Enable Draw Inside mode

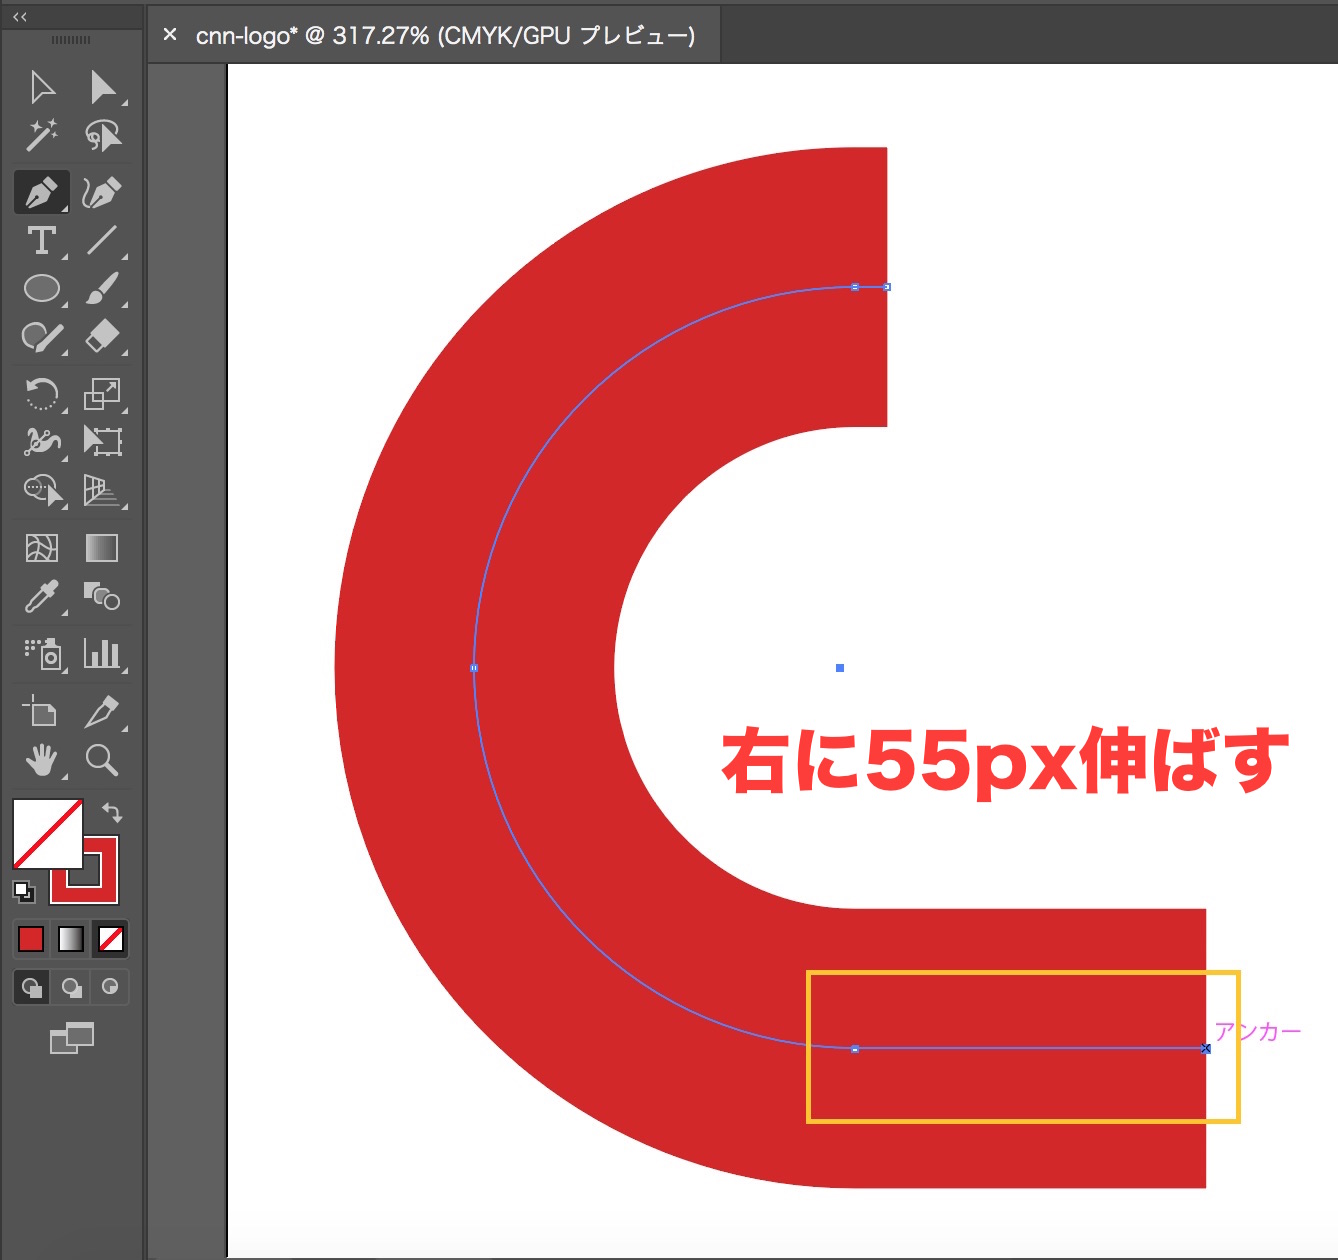(x=110, y=988)
